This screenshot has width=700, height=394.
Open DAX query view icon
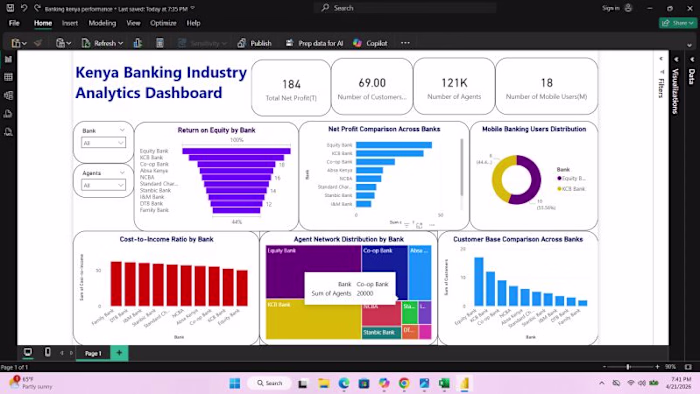pos(8,114)
